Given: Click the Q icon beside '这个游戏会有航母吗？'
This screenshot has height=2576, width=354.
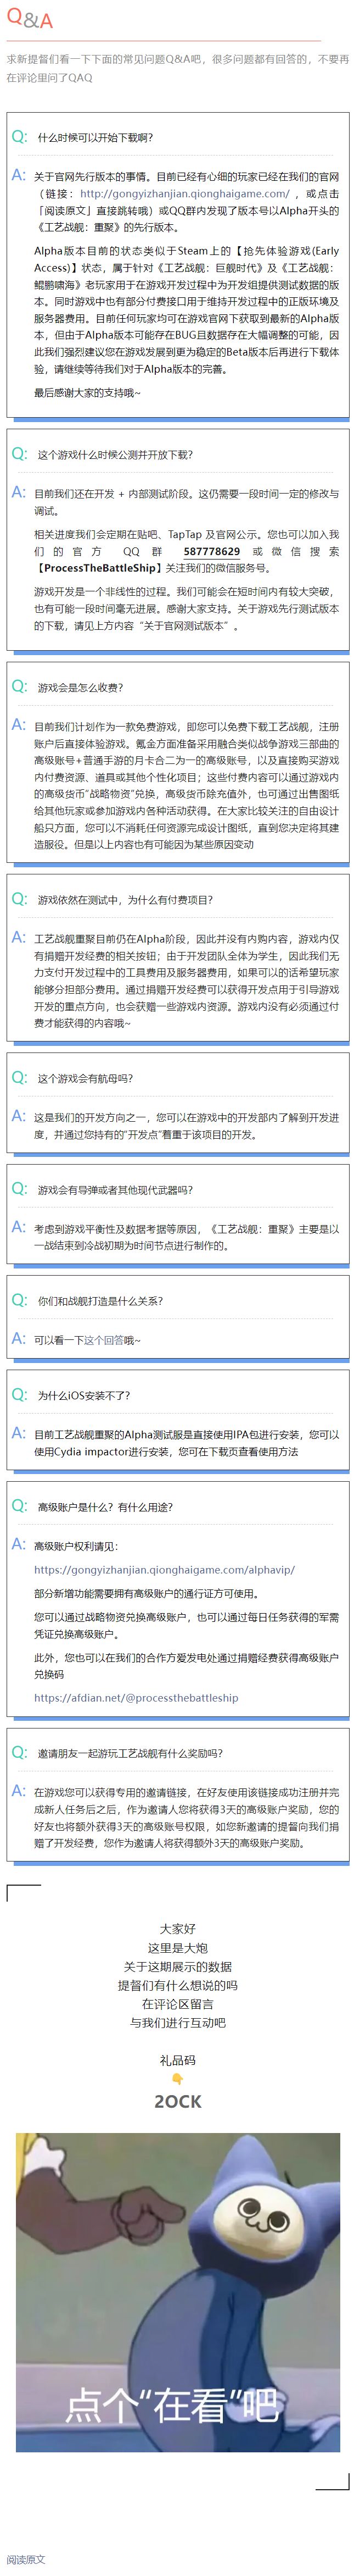Looking at the screenshot, I should (19, 1078).
